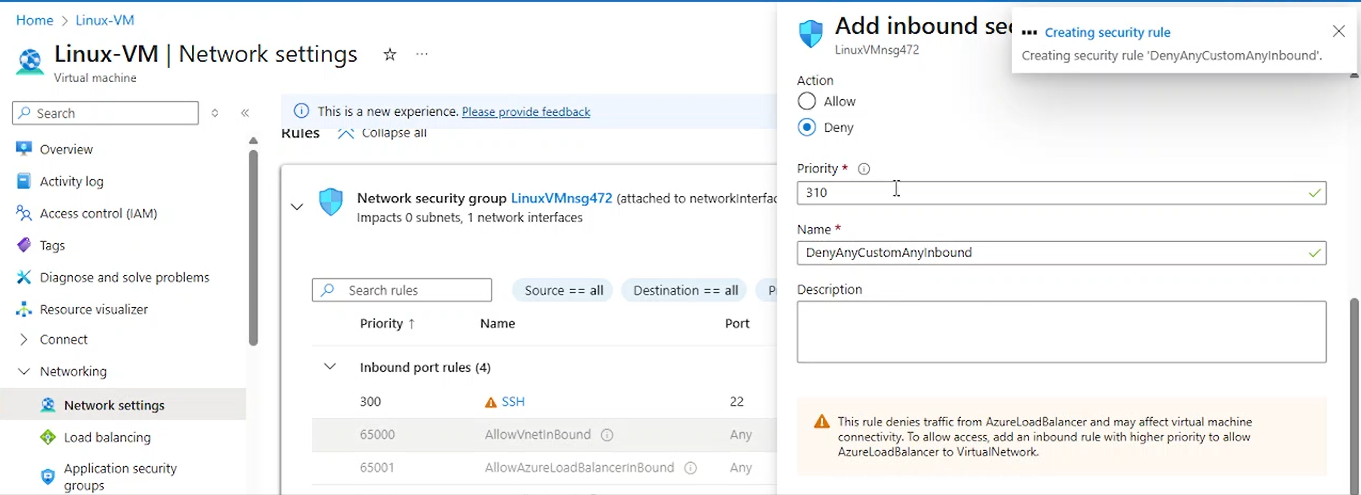Screen dimensions: 1361x495
Task: Click the Name column header
Action: [497, 324]
